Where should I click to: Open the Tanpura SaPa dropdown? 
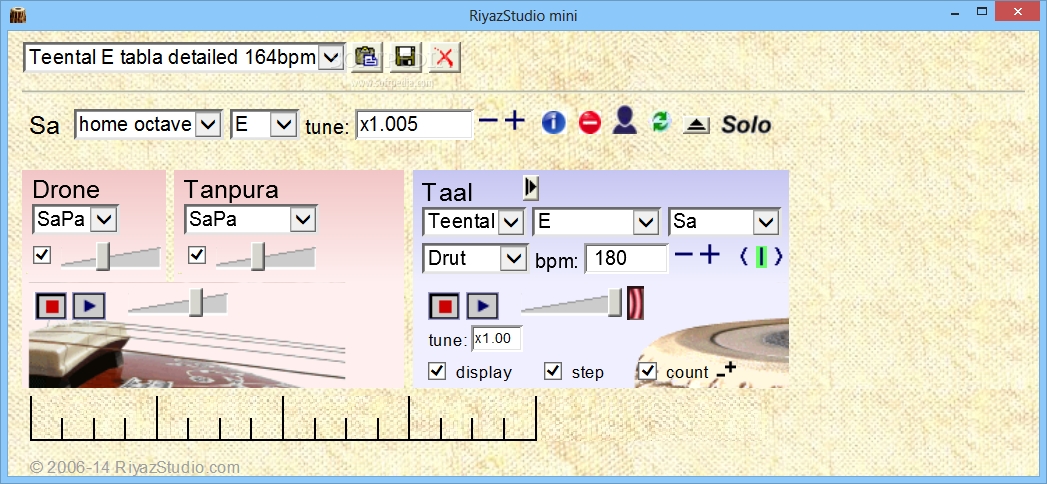point(250,219)
